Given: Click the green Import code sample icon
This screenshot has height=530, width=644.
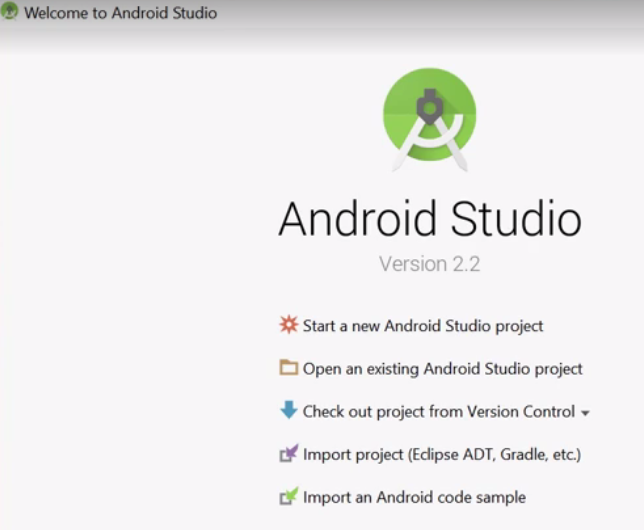Looking at the screenshot, I should click(x=289, y=496).
